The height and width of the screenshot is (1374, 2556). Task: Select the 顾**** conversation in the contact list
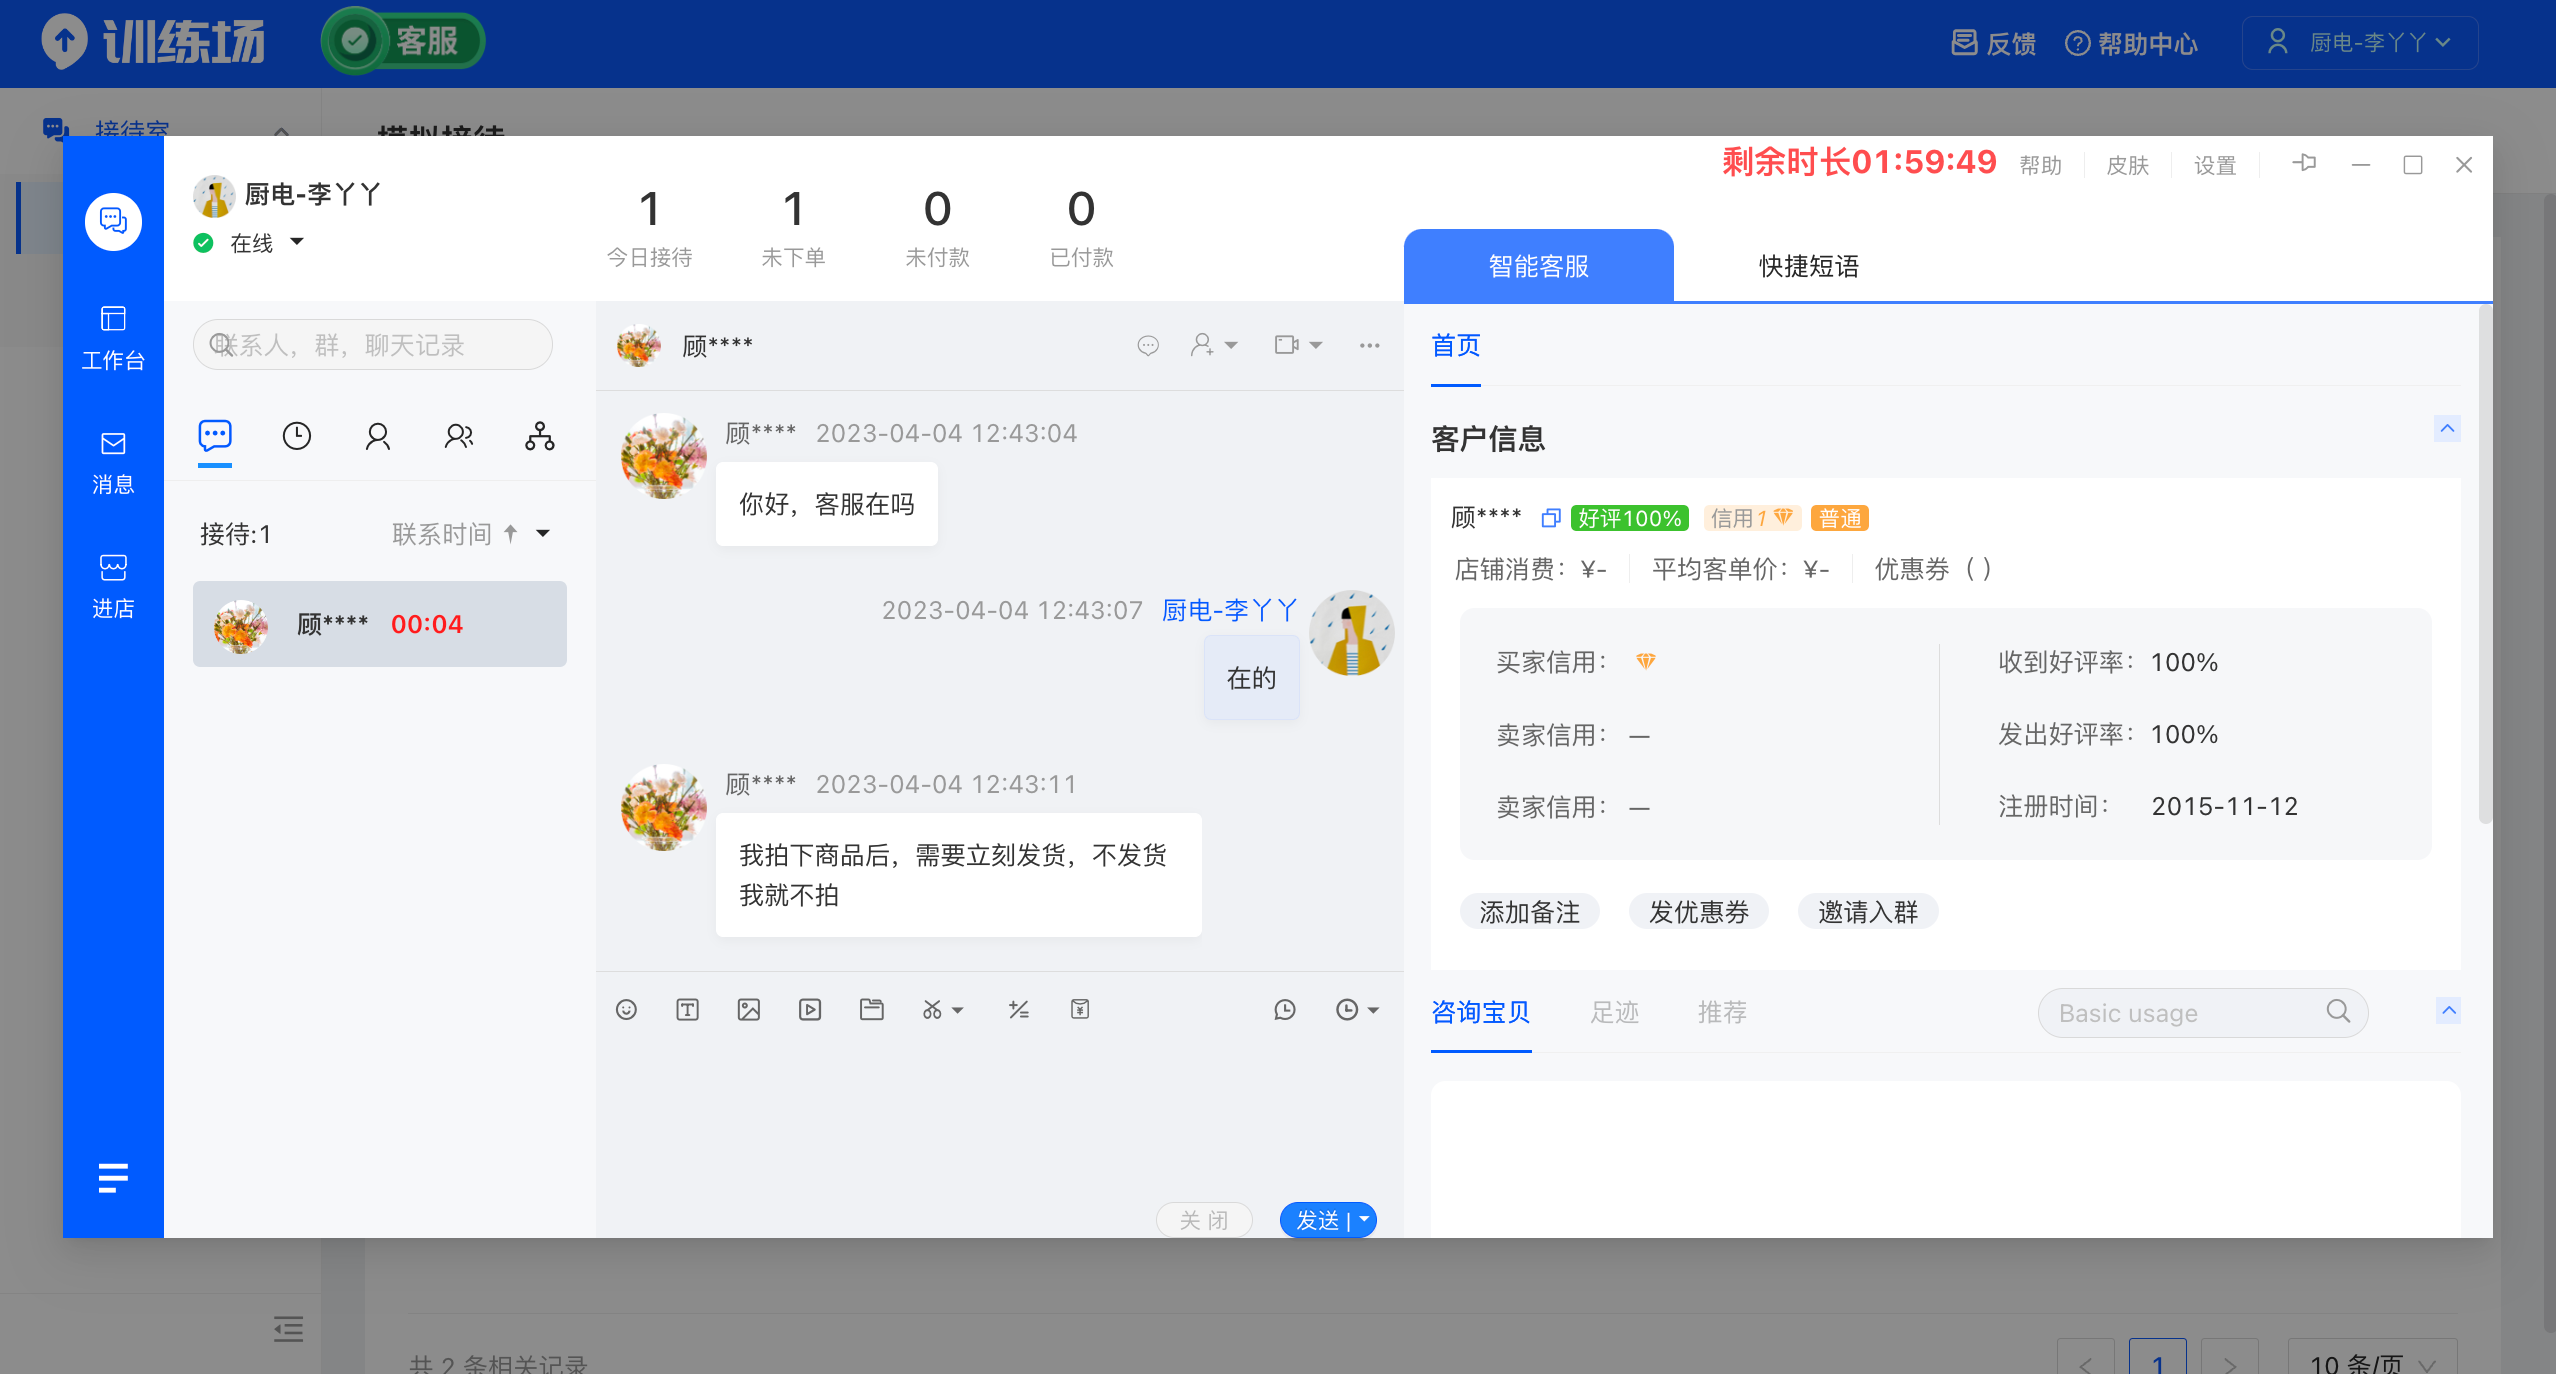pyautogui.click(x=380, y=624)
